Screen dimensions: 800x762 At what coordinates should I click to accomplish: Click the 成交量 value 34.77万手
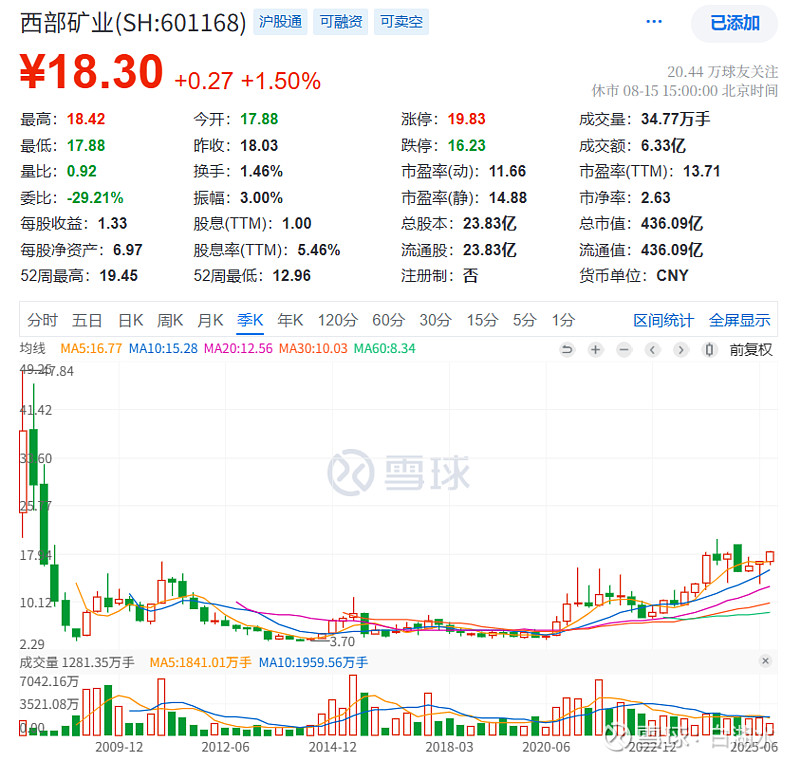[x=676, y=119]
